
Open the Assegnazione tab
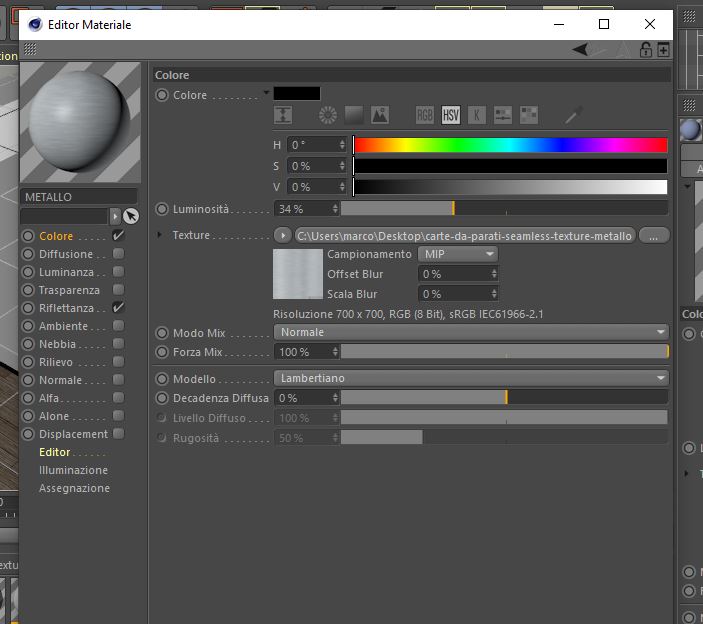point(74,488)
